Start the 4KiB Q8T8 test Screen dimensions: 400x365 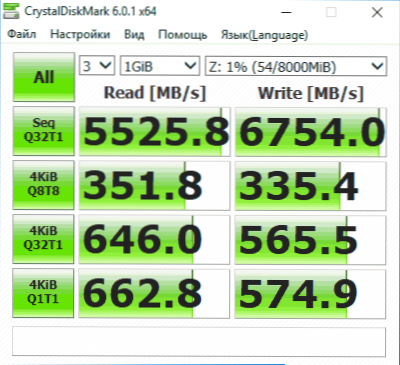coord(44,185)
